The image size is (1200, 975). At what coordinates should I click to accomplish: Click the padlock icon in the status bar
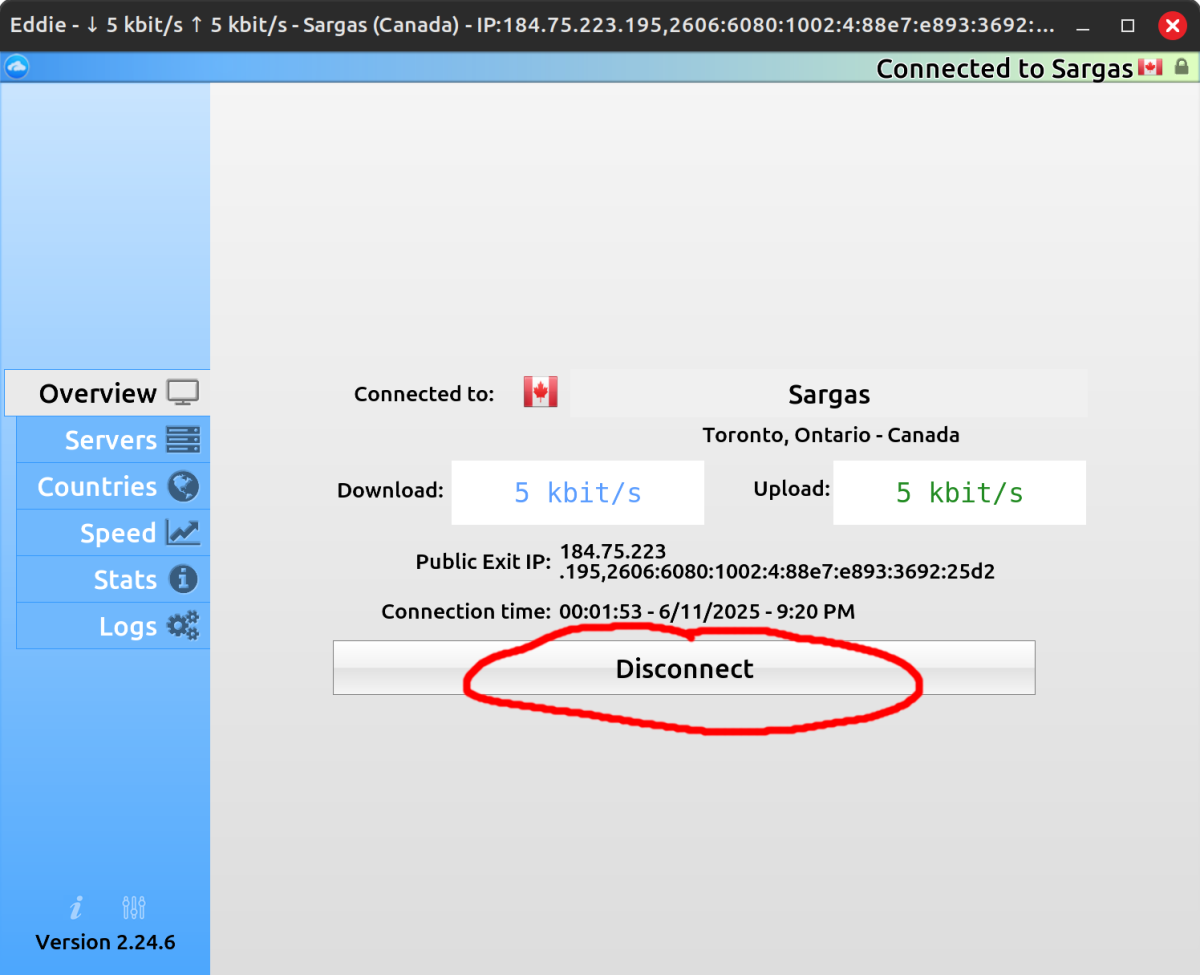pos(1182,67)
